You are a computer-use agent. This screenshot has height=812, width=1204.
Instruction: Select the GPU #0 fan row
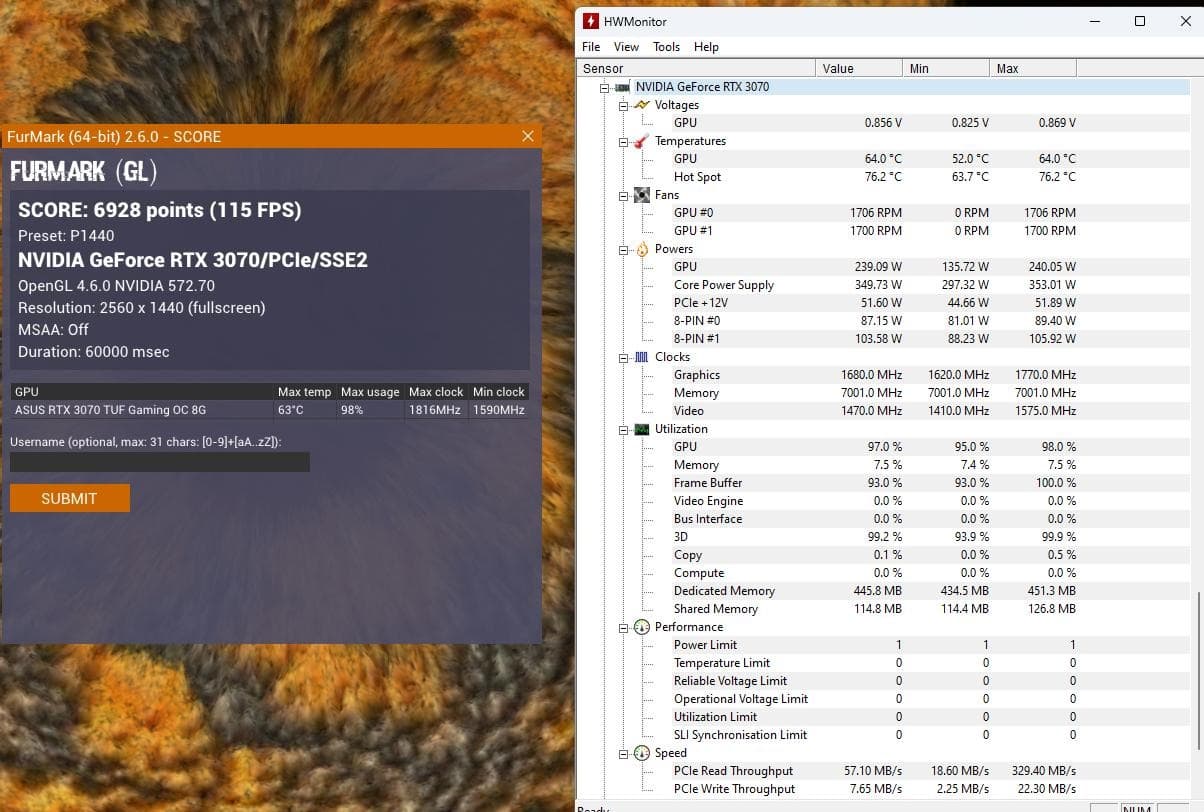point(884,213)
